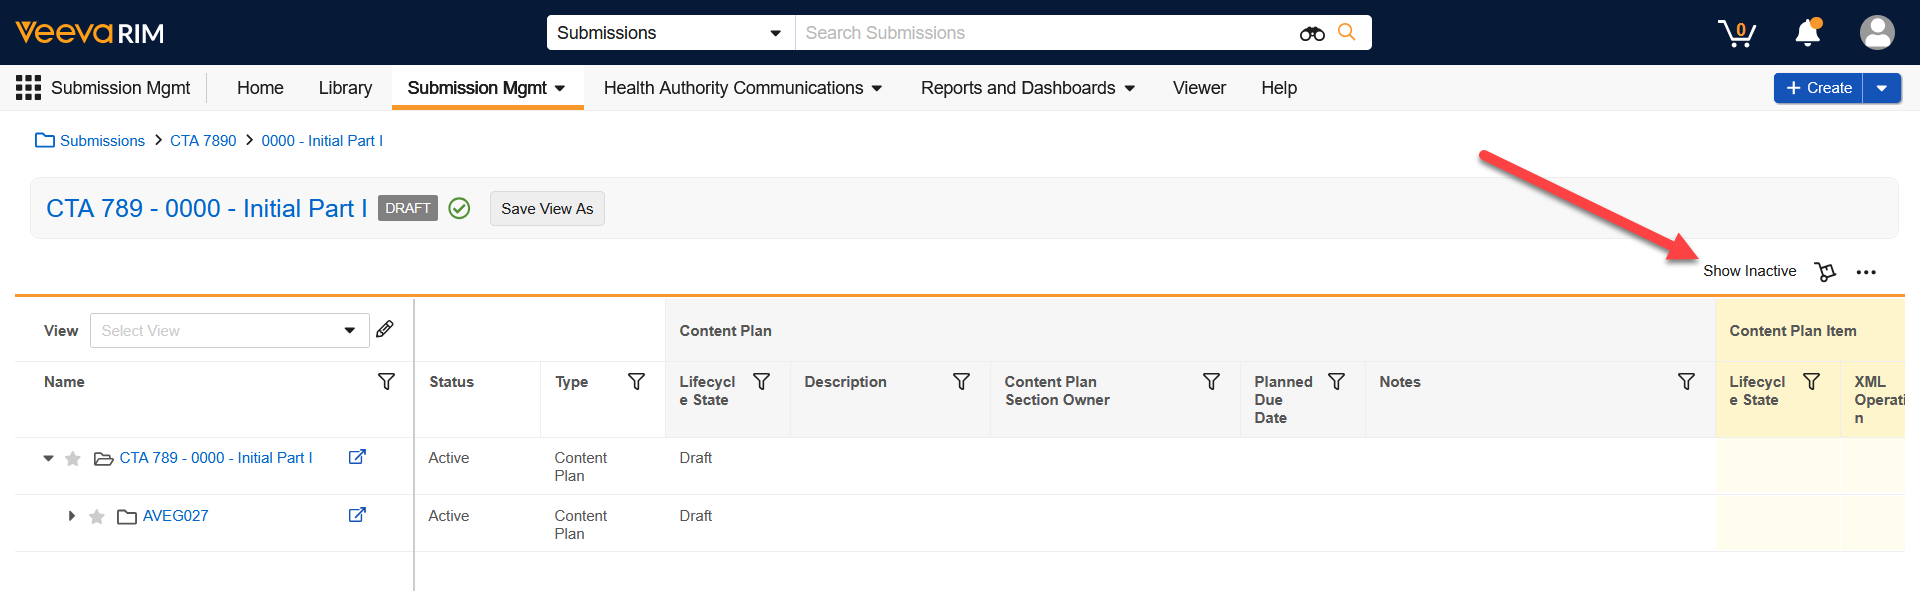Open Create button dropdown arrow
This screenshot has width=1920, height=591.
pyautogui.click(x=1882, y=88)
